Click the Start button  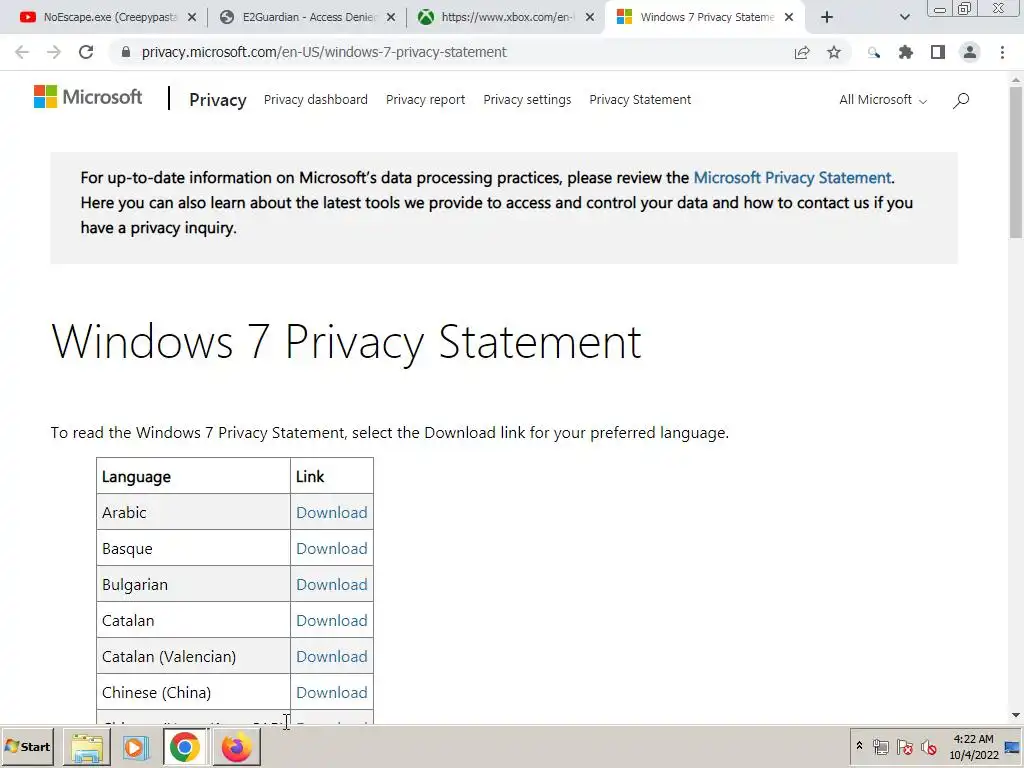27,747
